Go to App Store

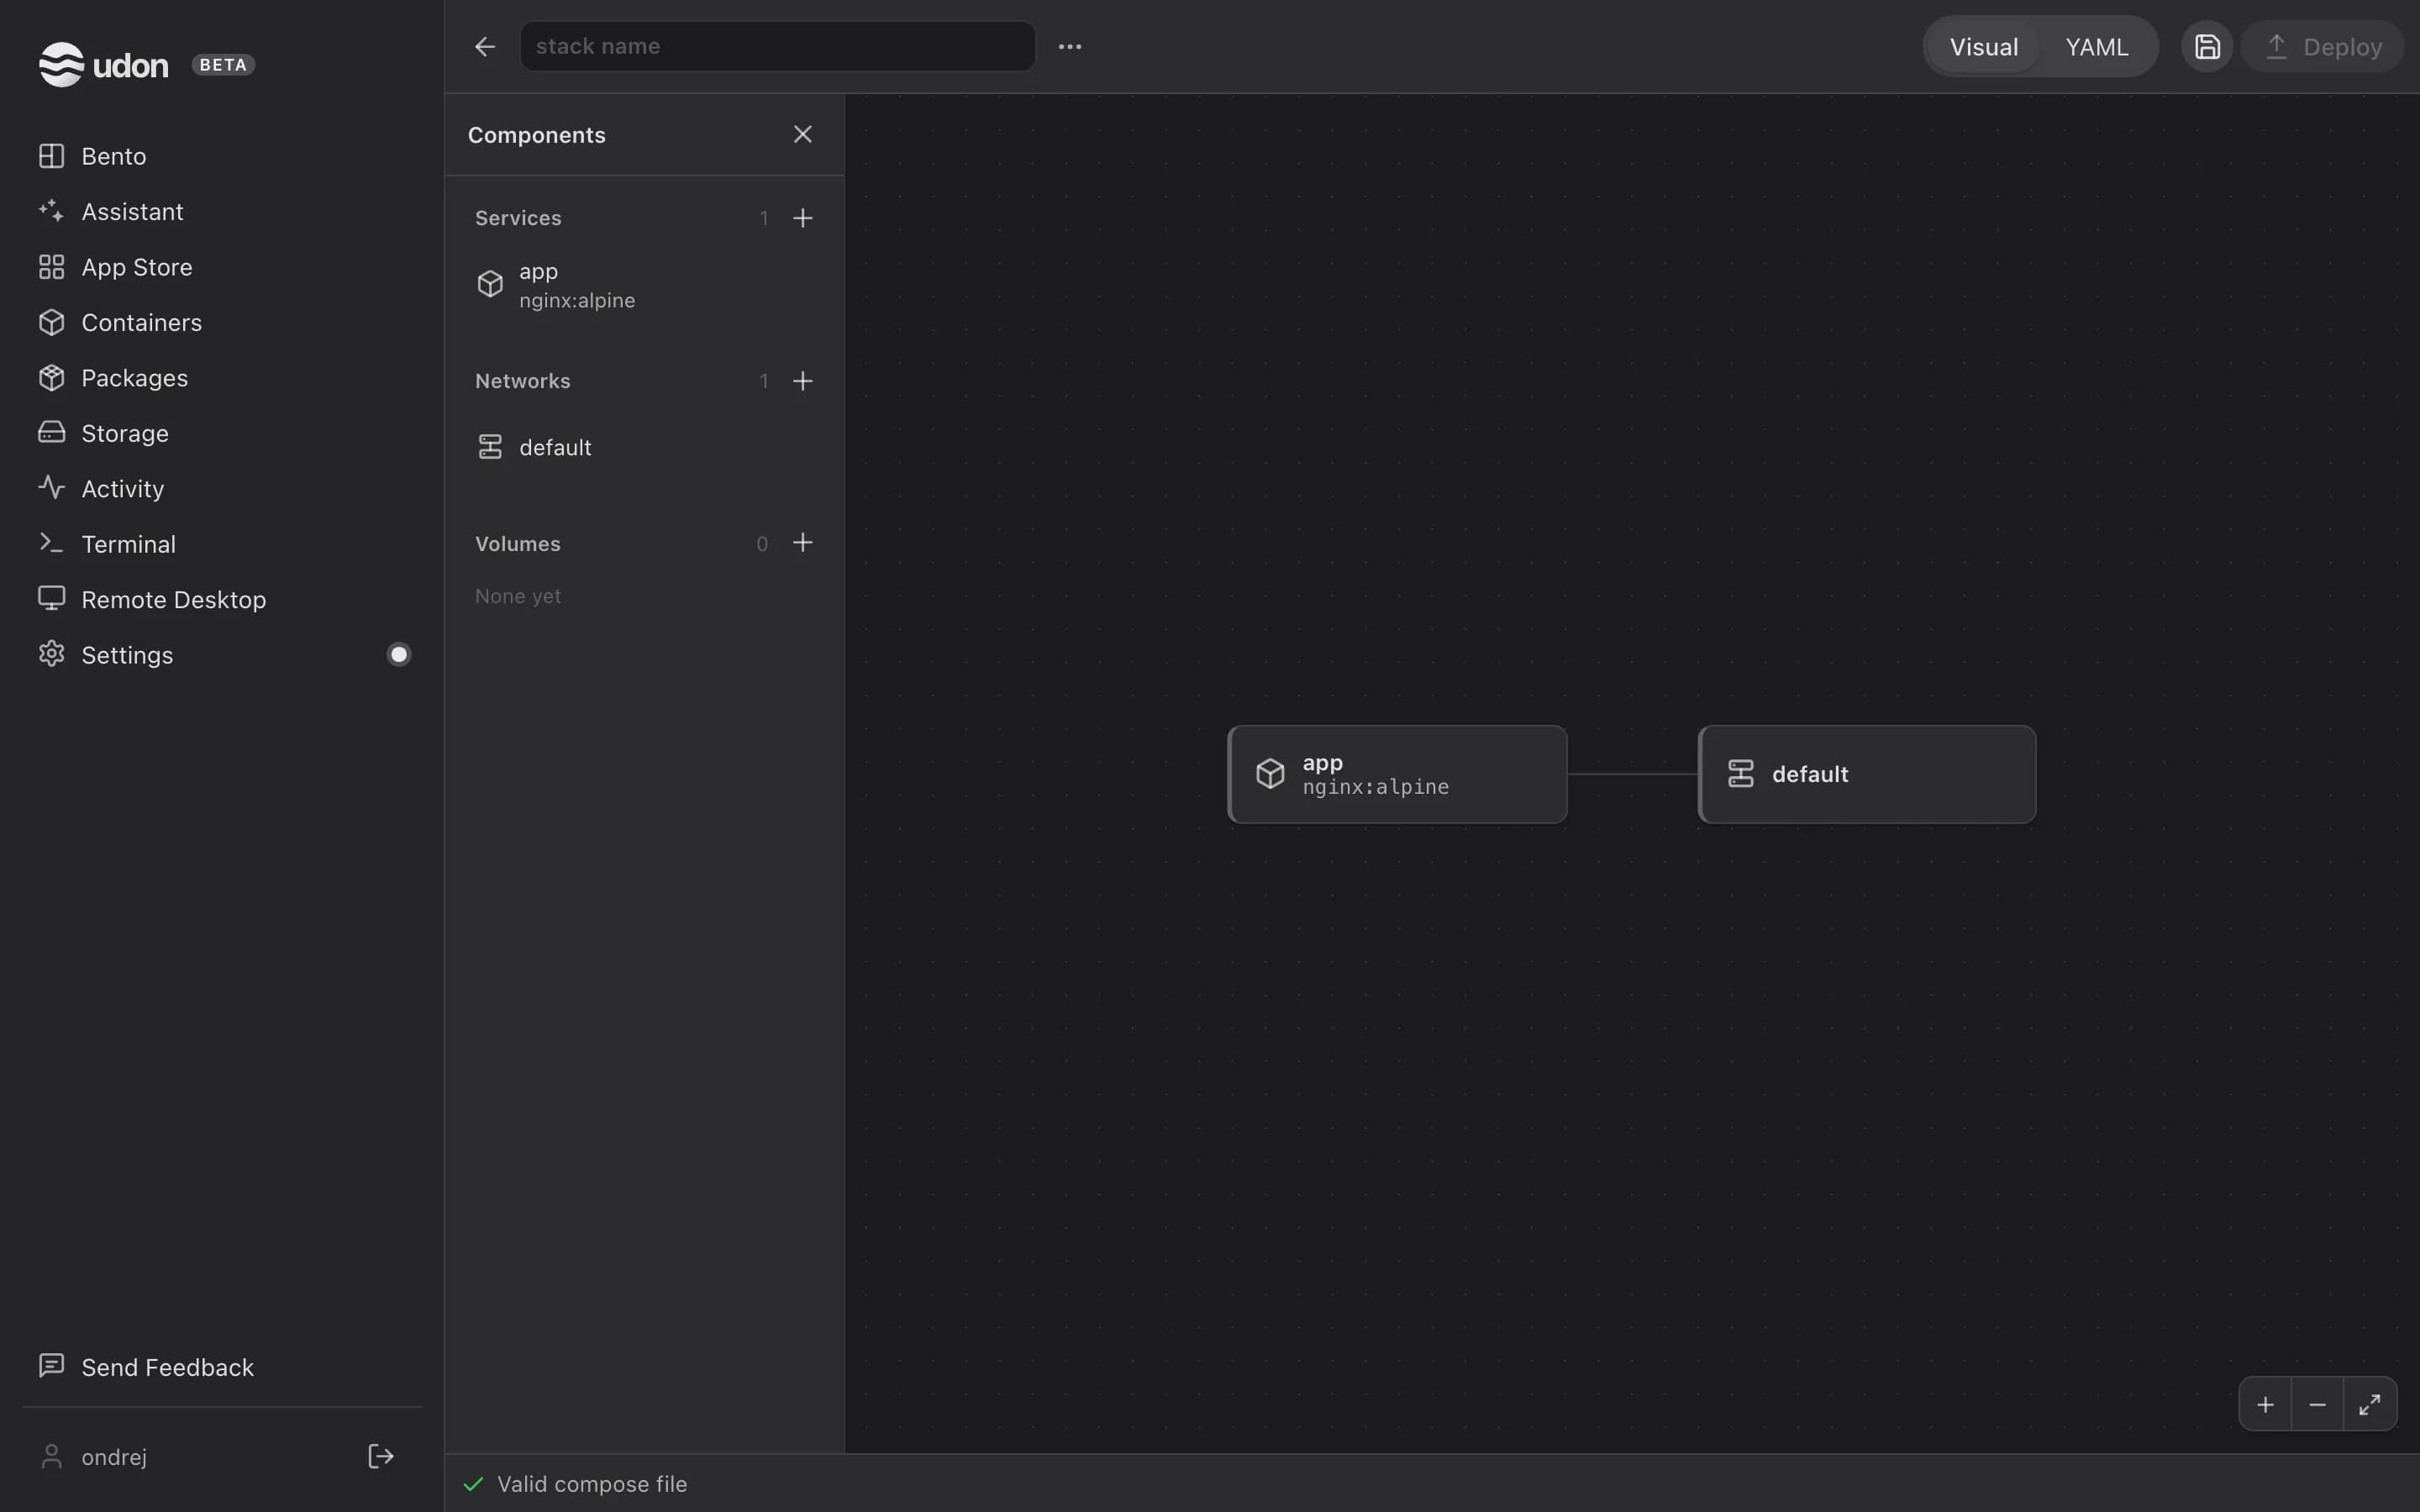pyautogui.click(x=222, y=267)
